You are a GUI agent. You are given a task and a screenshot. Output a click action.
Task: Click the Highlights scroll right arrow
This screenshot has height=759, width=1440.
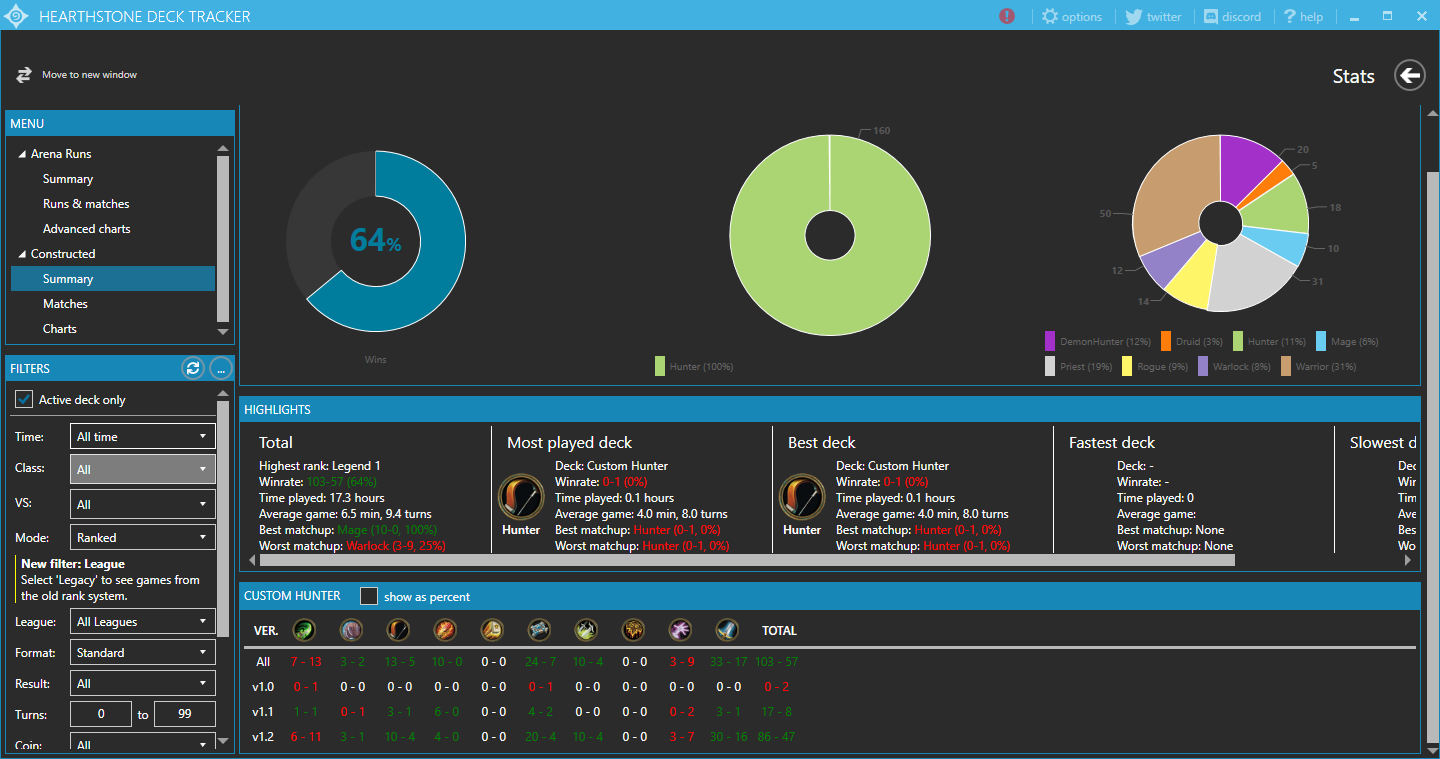(x=1410, y=560)
